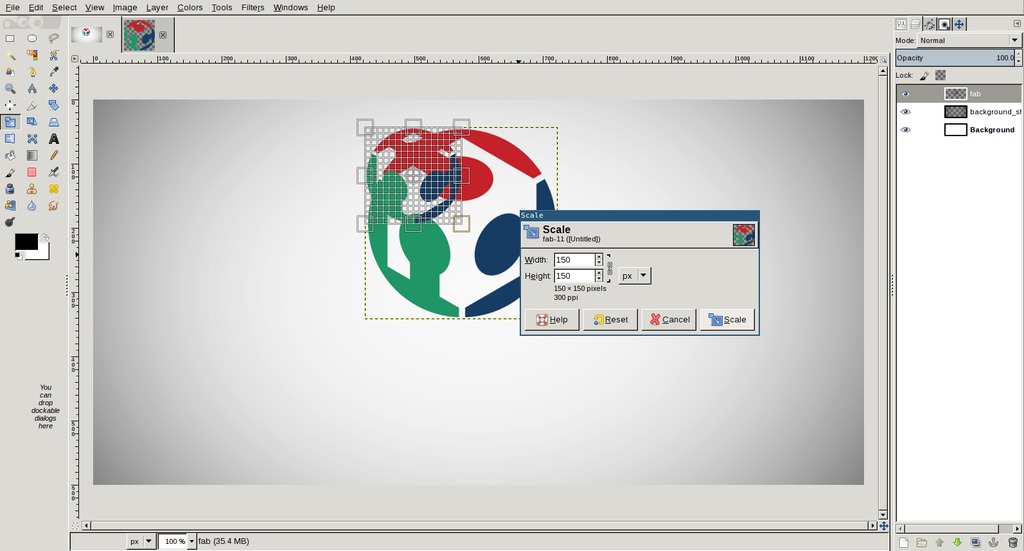Select the Heal tool
The image size is (1024, 551).
(x=54, y=189)
